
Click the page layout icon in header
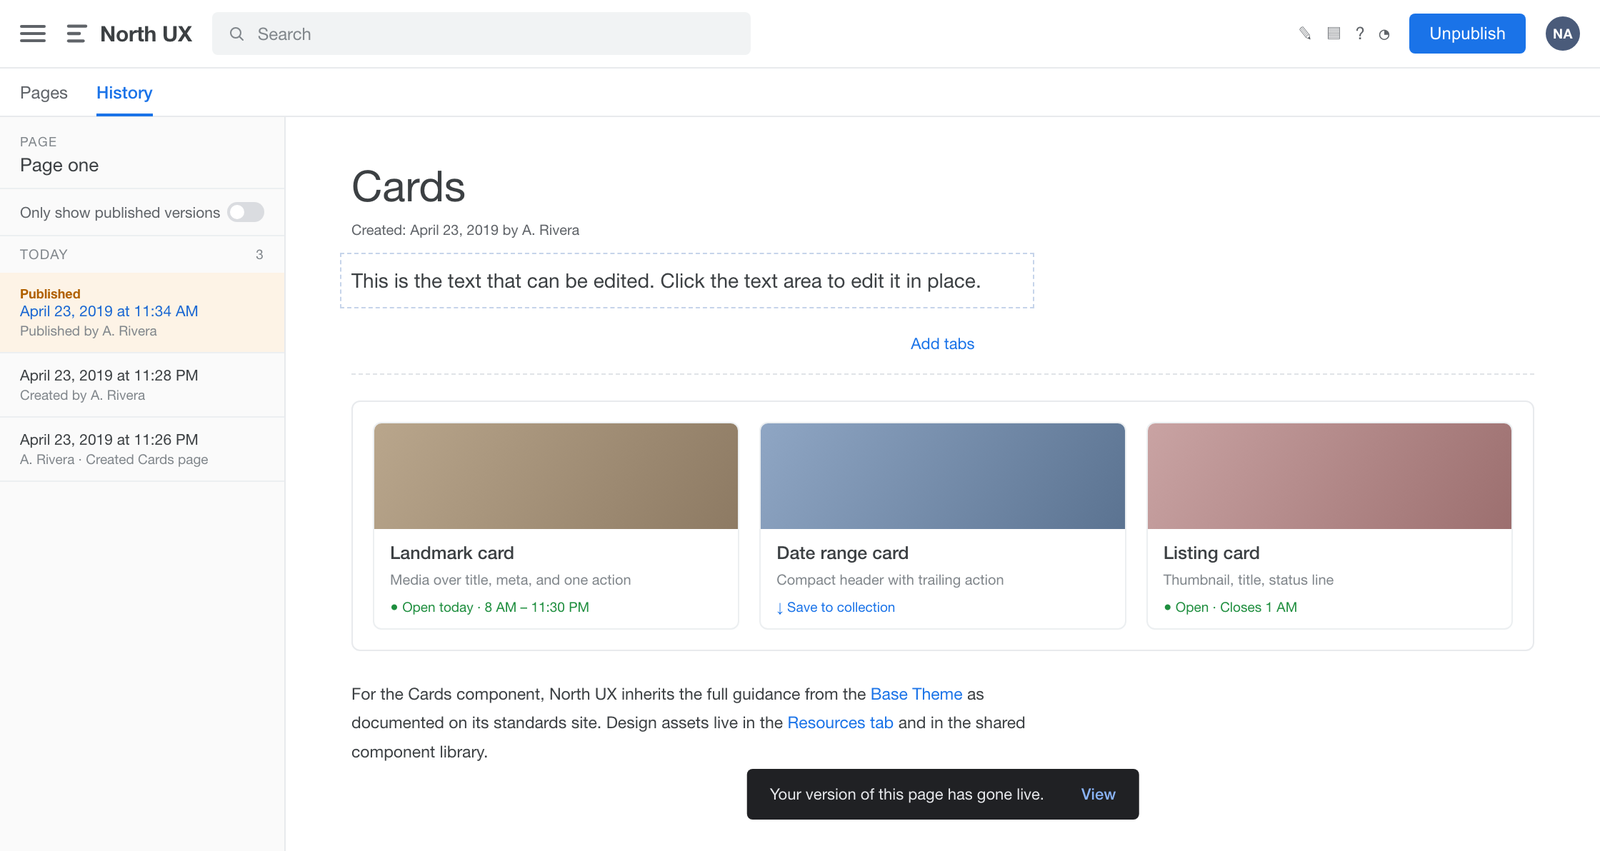click(1333, 34)
